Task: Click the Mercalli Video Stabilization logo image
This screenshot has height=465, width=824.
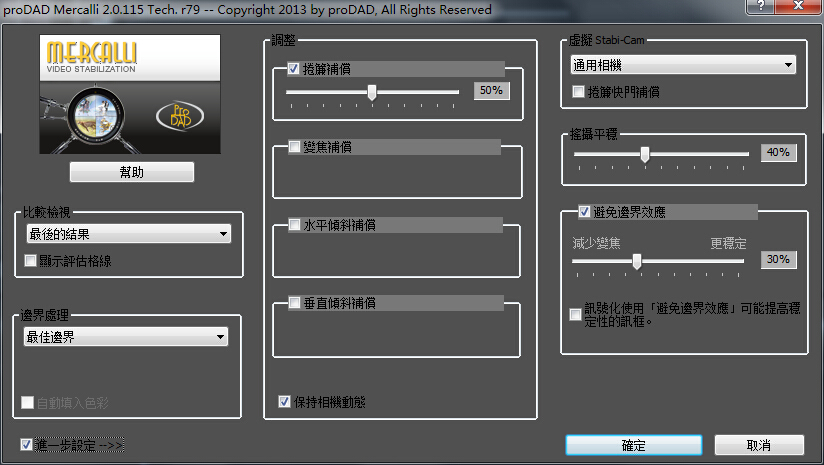Action: 130,94
